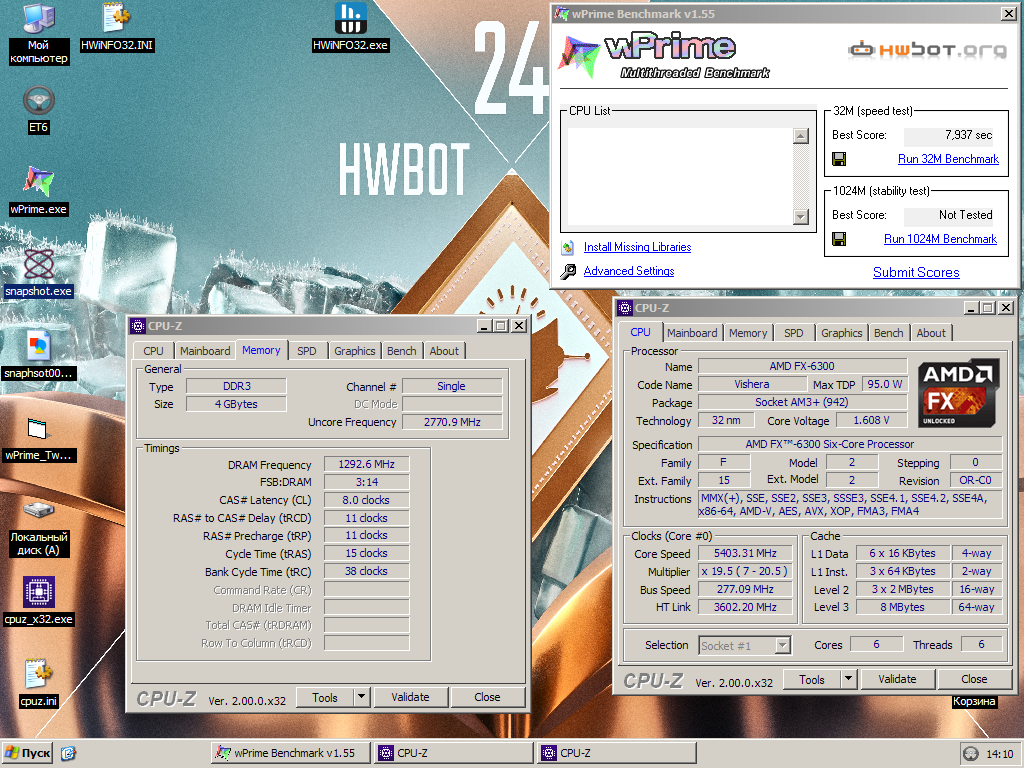Click the quick launch icon beside Start
The width and height of the screenshot is (1024, 768).
pyautogui.click(x=68, y=753)
